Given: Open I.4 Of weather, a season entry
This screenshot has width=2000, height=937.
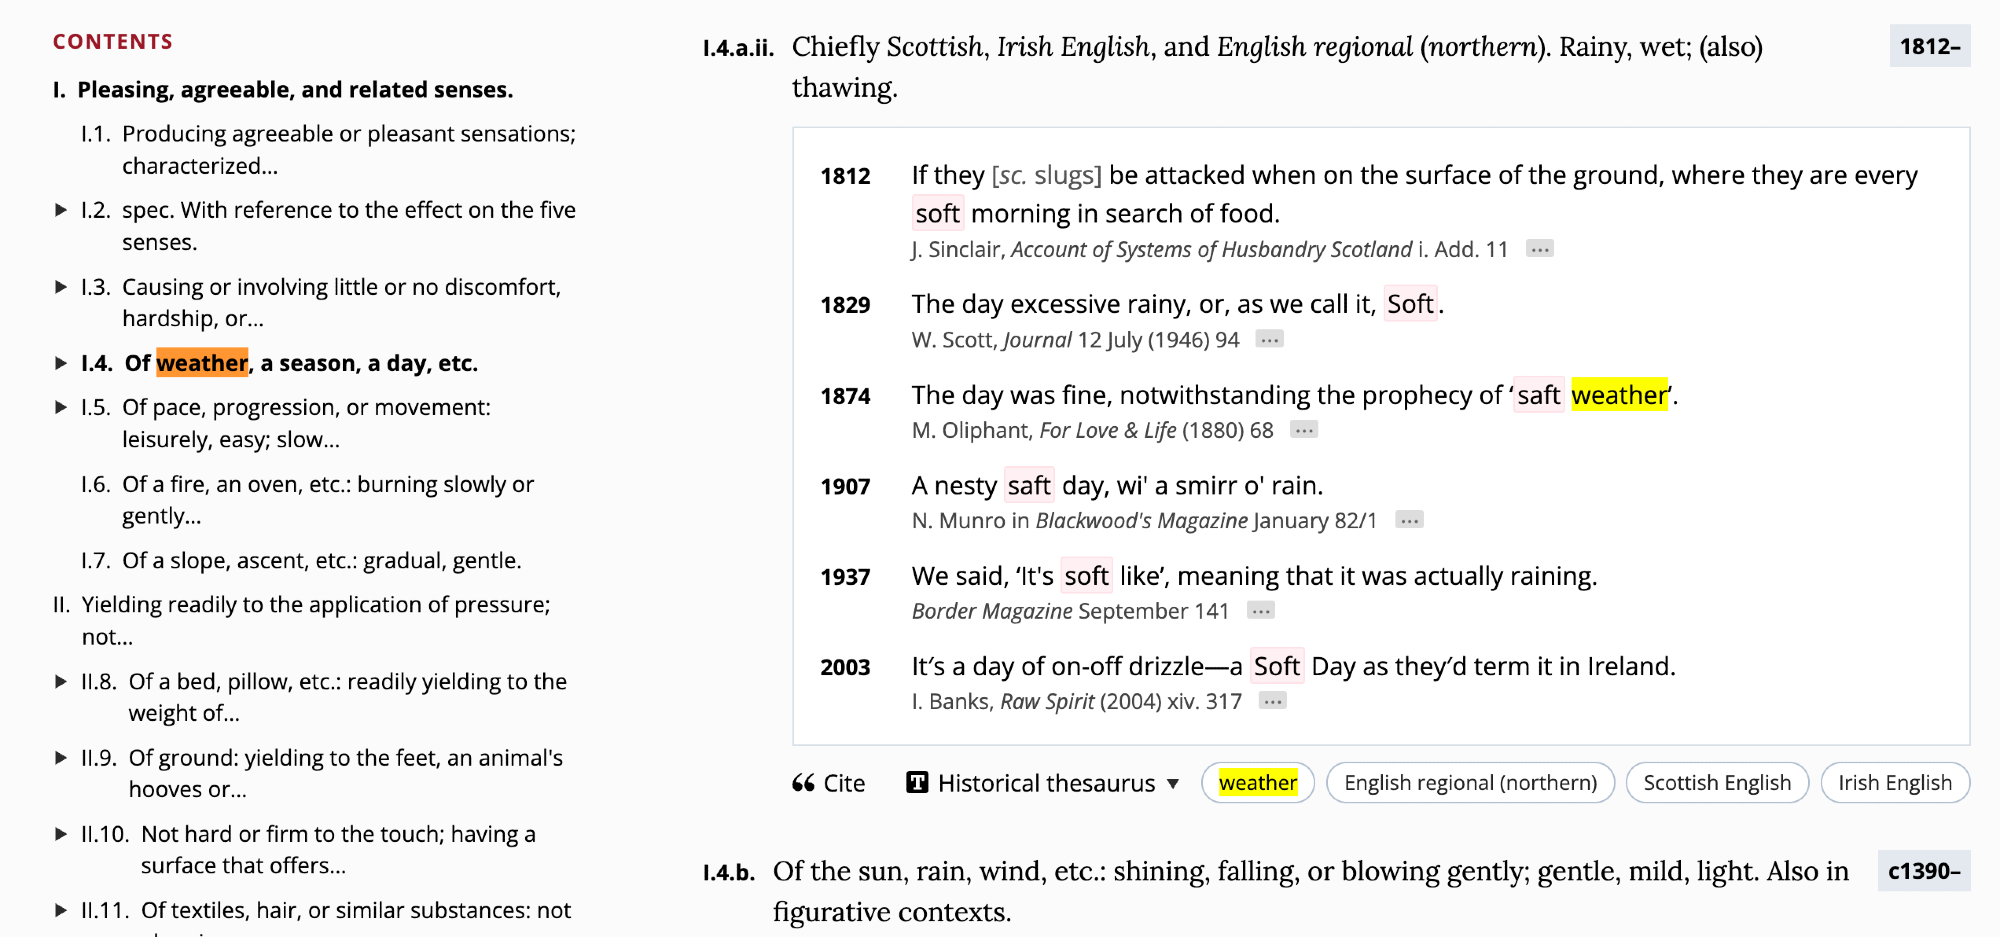Looking at the screenshot, I should 300,363.
